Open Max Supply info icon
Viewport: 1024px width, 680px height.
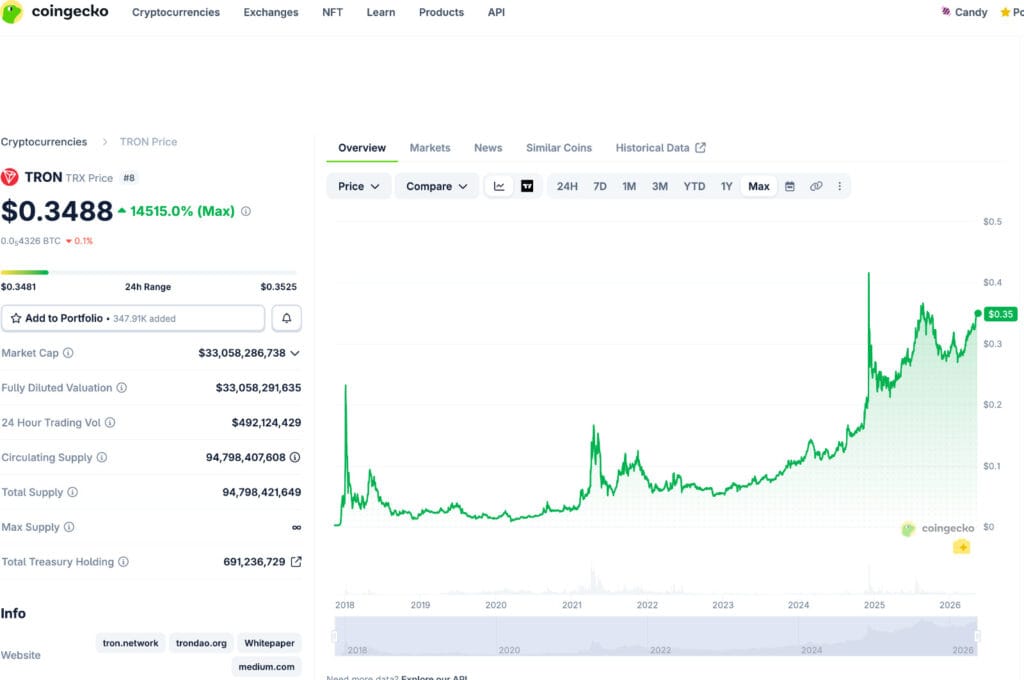pyautogui.click(x=69, y=526)
